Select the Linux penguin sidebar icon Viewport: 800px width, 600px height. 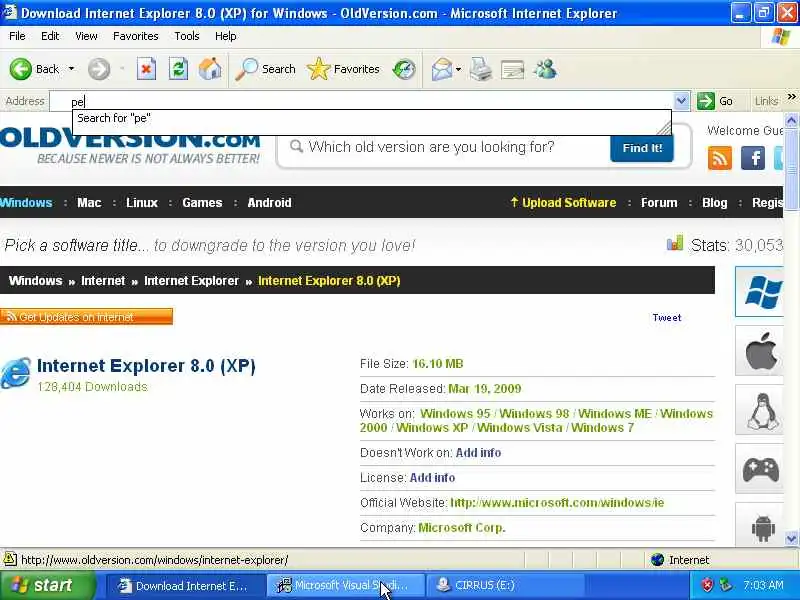point(760,410)
